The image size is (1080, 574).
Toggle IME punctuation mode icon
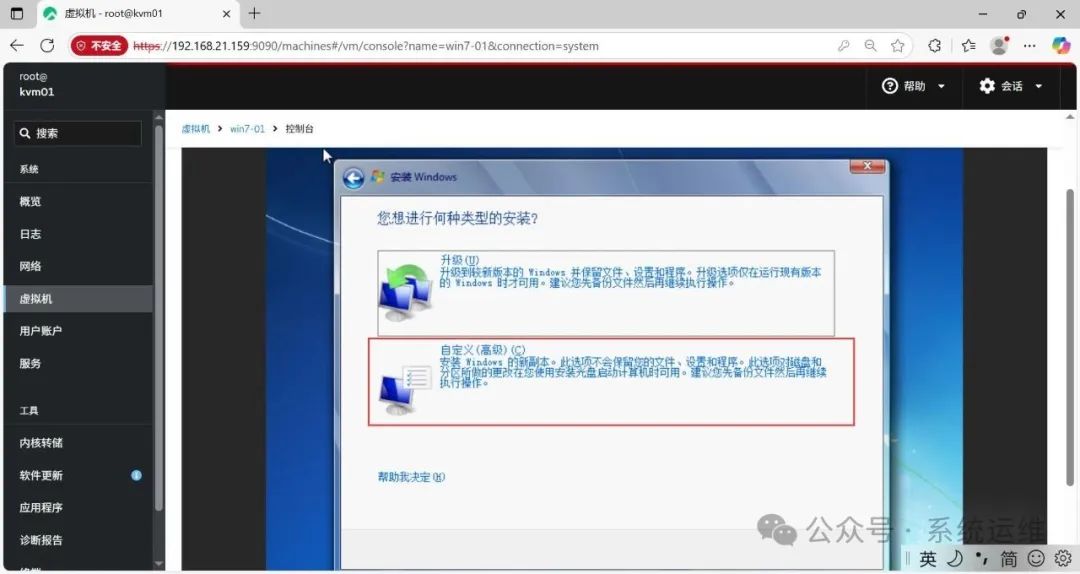(x=982, y=557)
